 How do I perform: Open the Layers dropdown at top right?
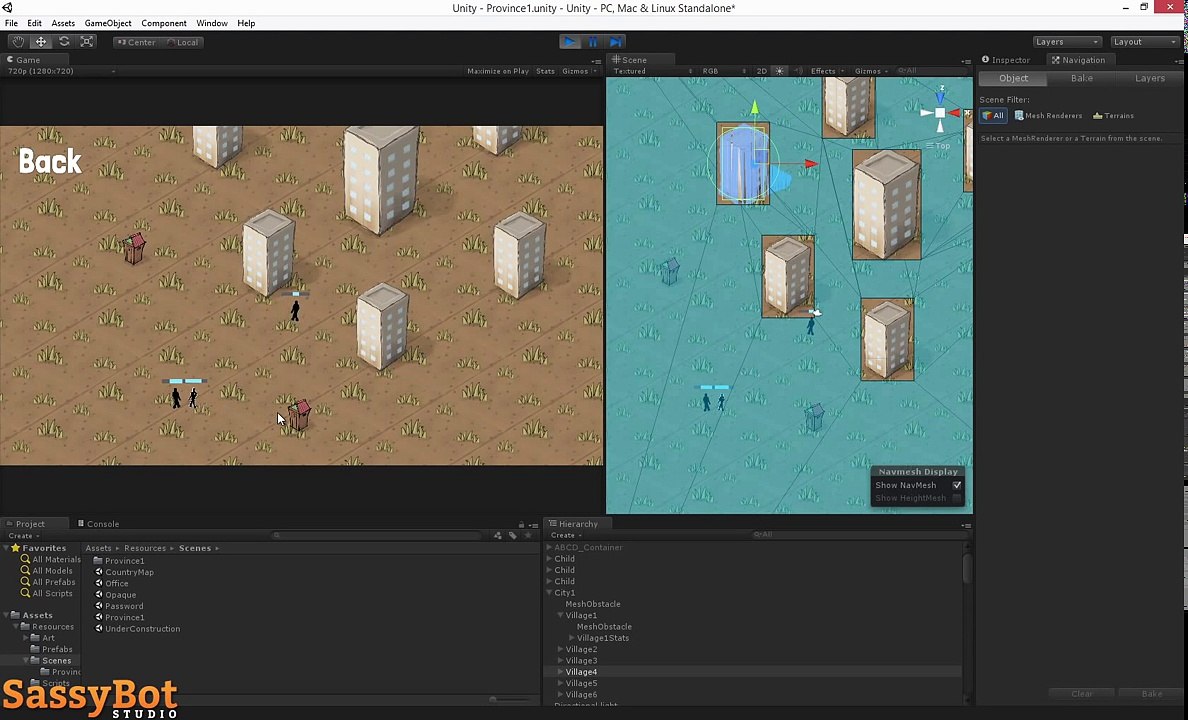point(1067,42)
